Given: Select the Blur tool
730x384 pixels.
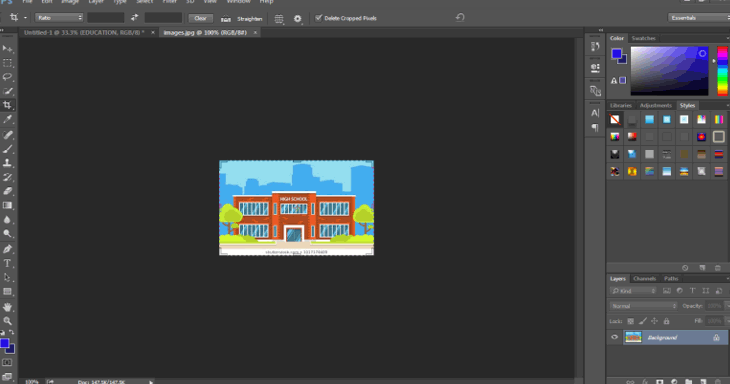Looking at the screenshot, I should pos(7,220).
